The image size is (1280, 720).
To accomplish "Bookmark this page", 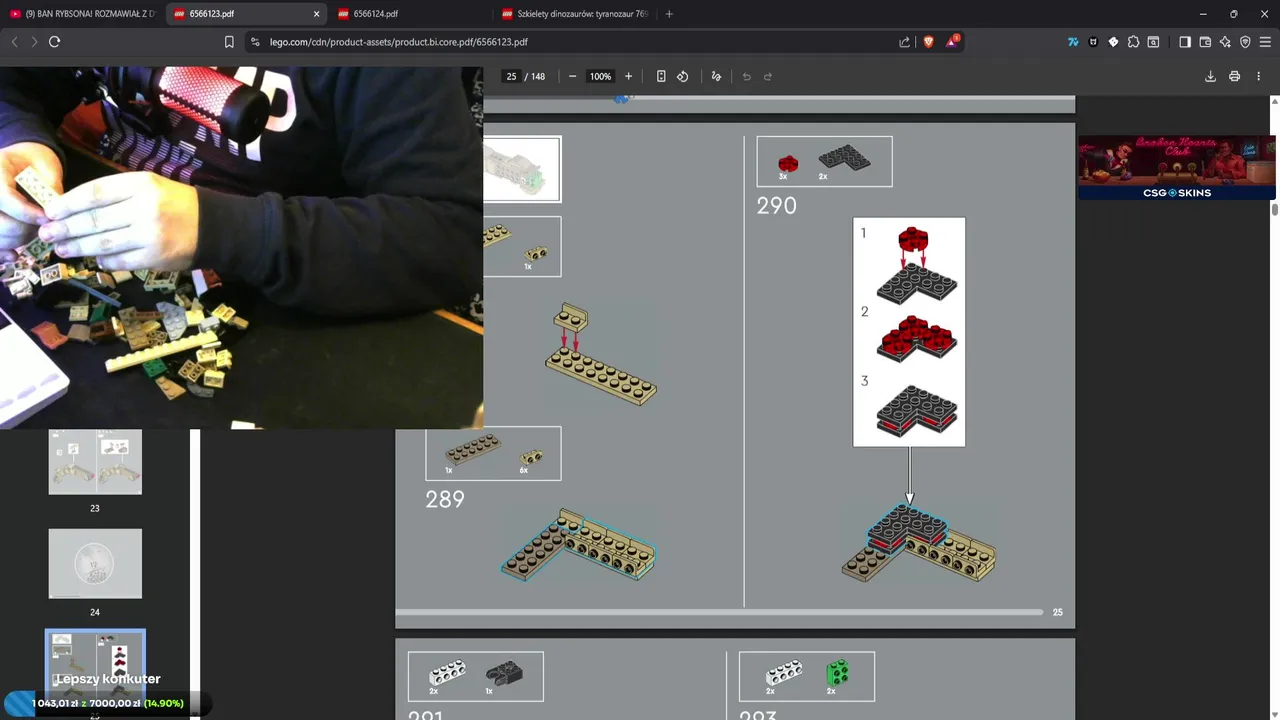I will coord(229,42).
